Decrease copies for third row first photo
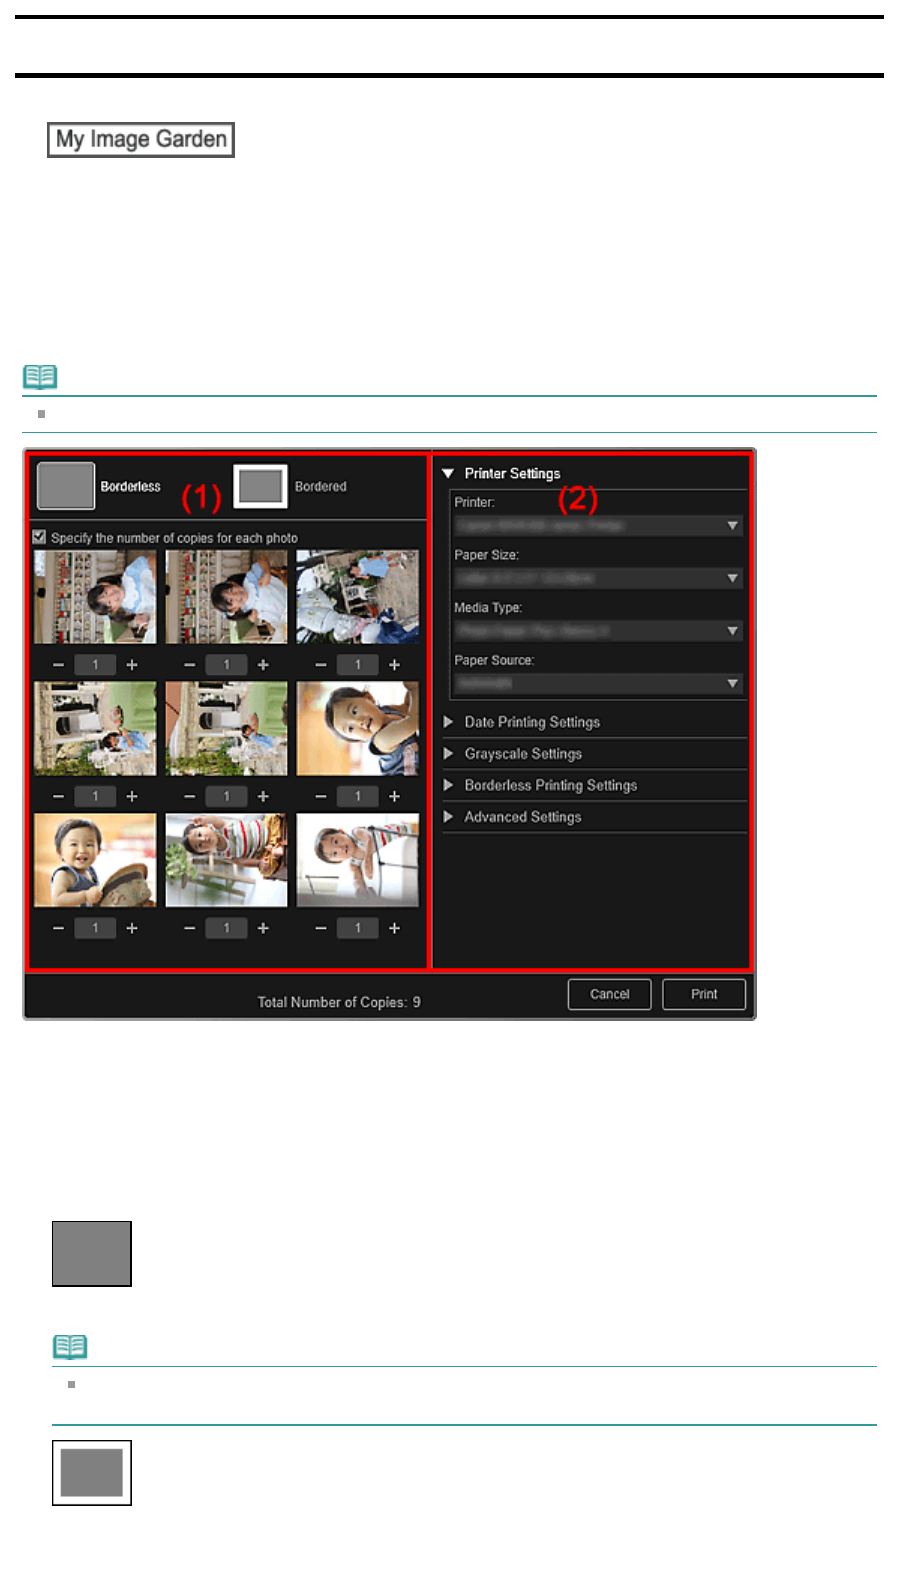Screen dimensions: 899x1570 [x=58, y=929]
